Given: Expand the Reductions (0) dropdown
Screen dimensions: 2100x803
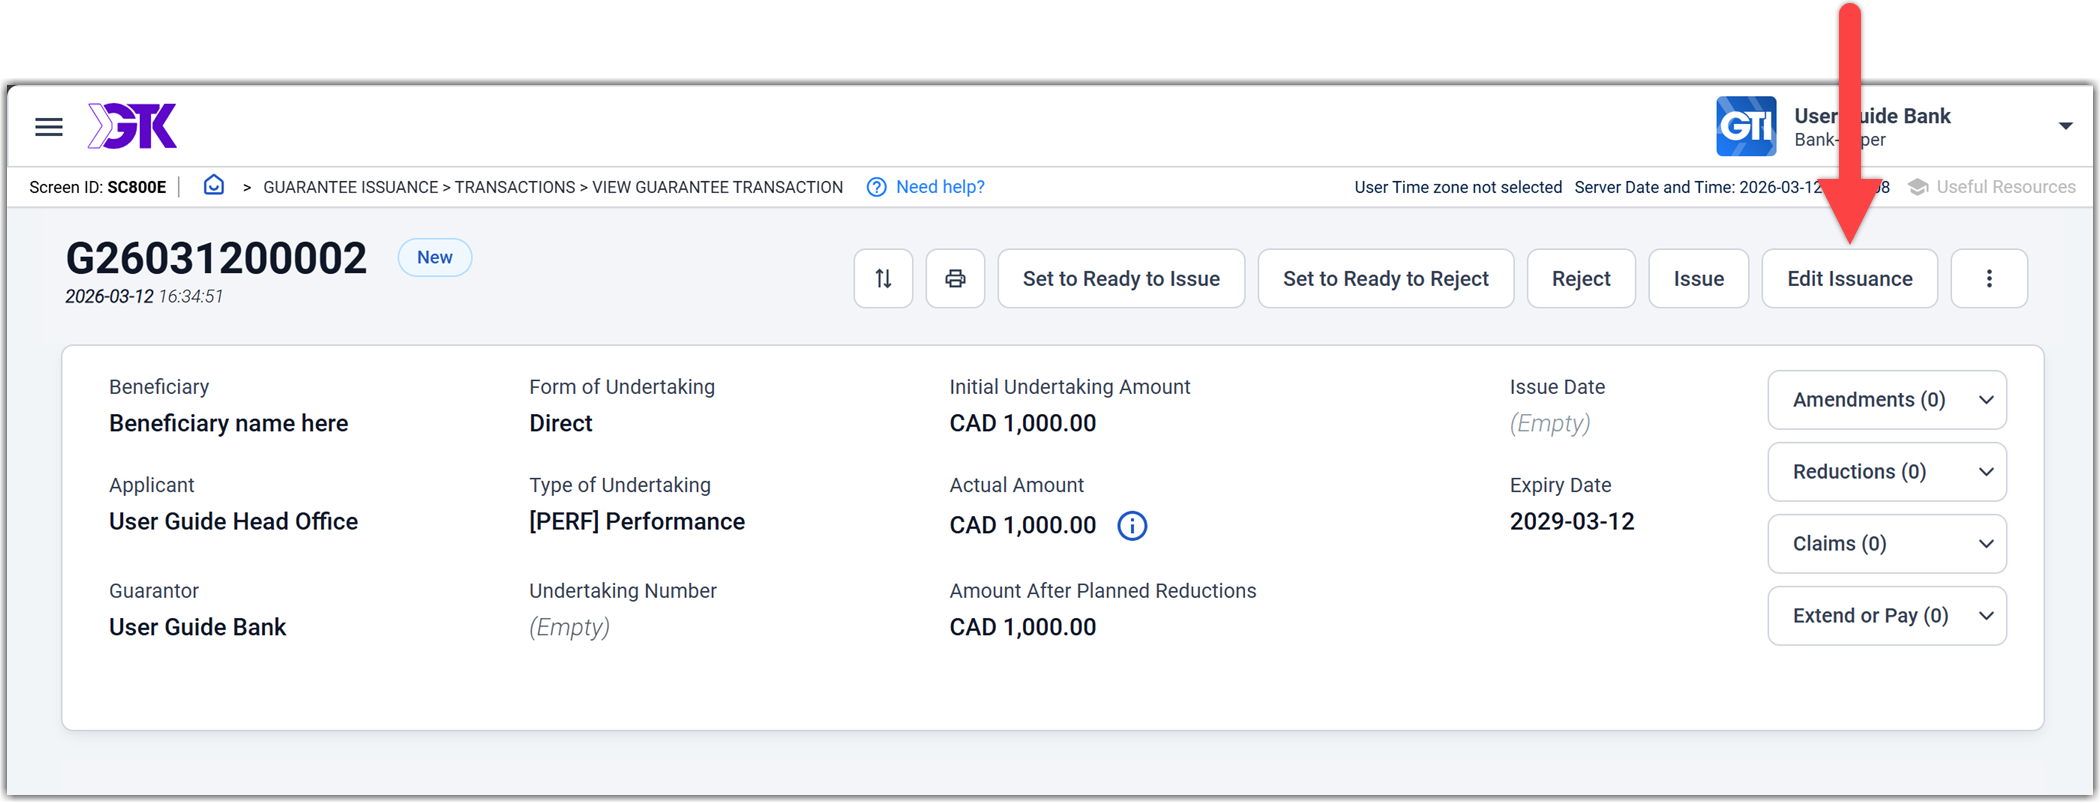Looking at the screenshot, I should [x=1887, y=472].
